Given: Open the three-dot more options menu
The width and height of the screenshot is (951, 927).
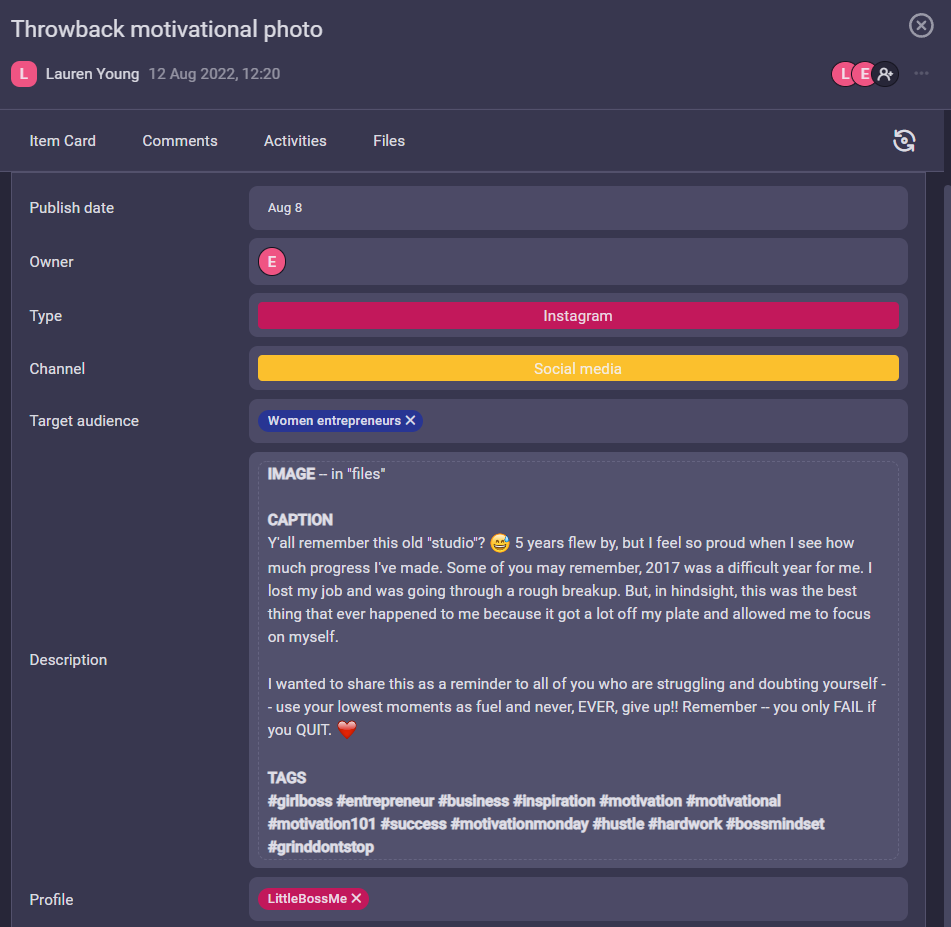Looking at the screenshot, I should coord(921,74).
